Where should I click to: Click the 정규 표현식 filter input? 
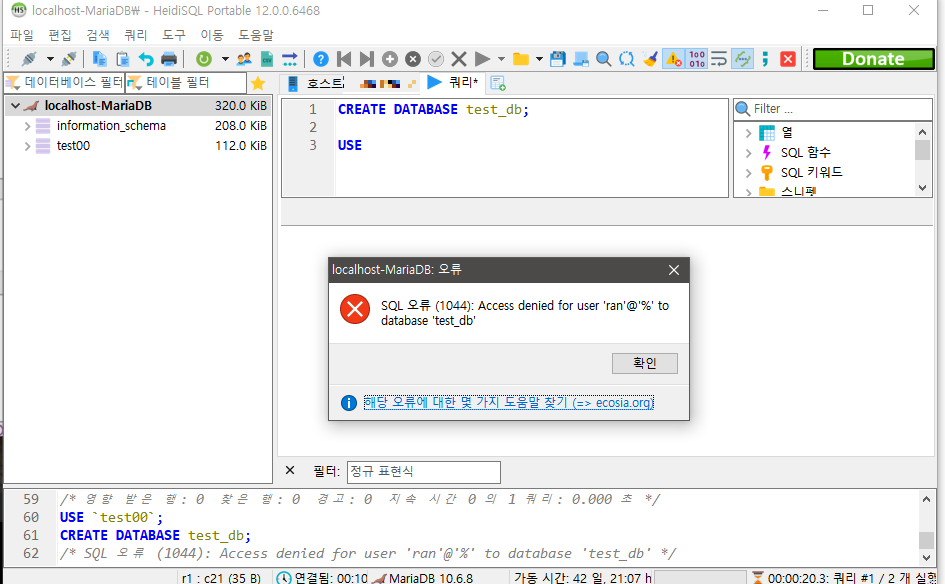(424, 472)
